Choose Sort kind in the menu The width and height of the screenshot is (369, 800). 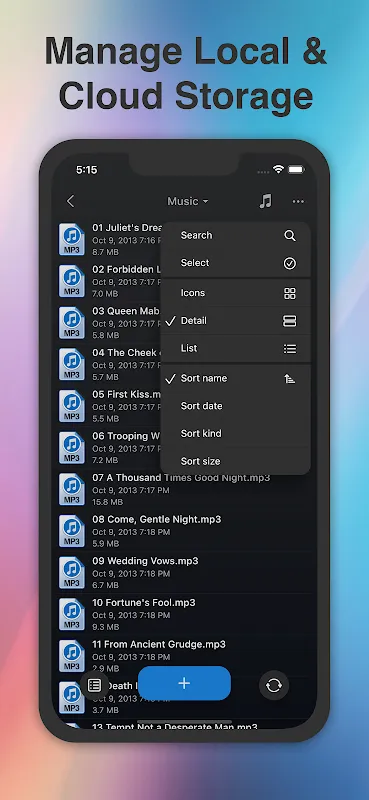[235, 434]
